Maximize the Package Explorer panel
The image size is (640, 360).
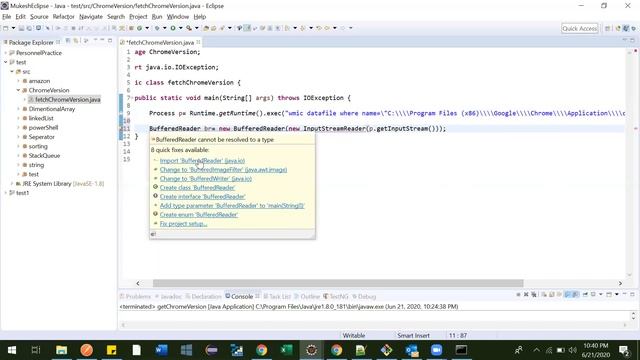110,40
